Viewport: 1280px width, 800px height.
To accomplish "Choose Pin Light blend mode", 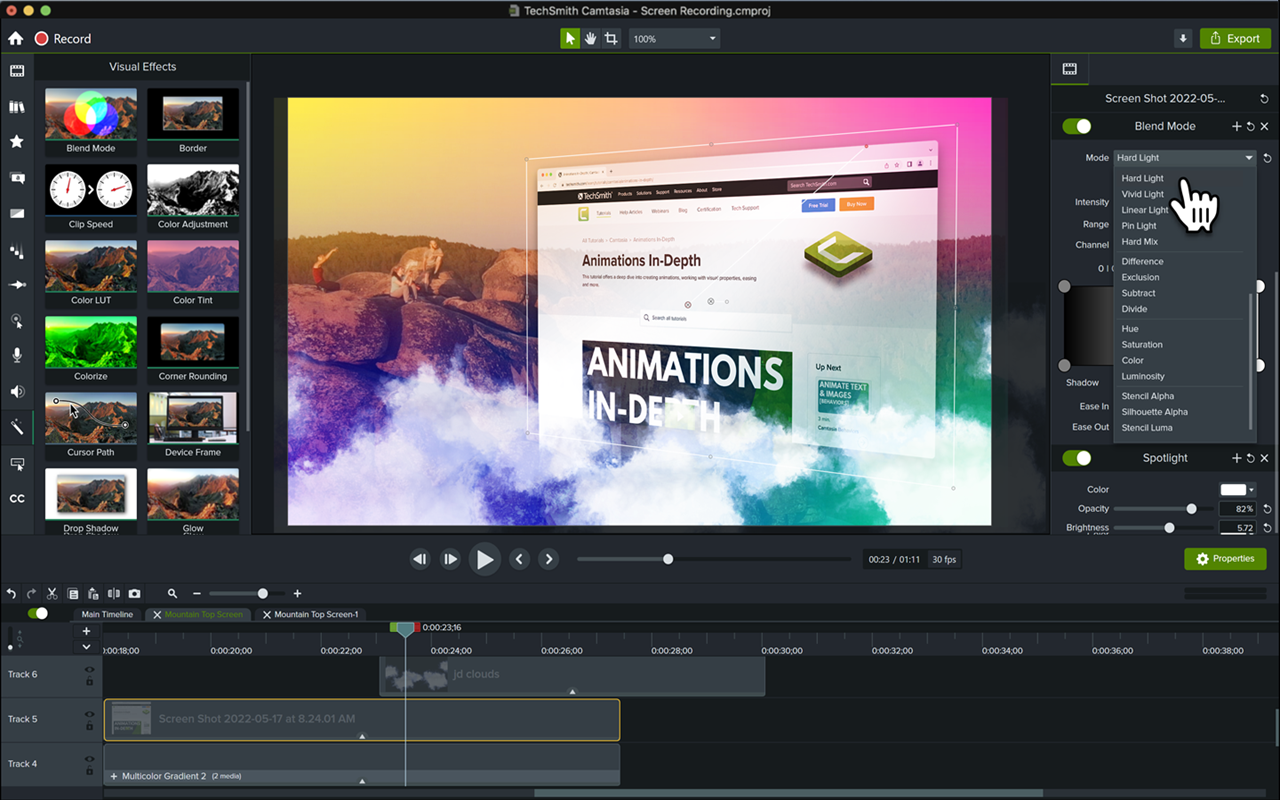I will 1139,226.
